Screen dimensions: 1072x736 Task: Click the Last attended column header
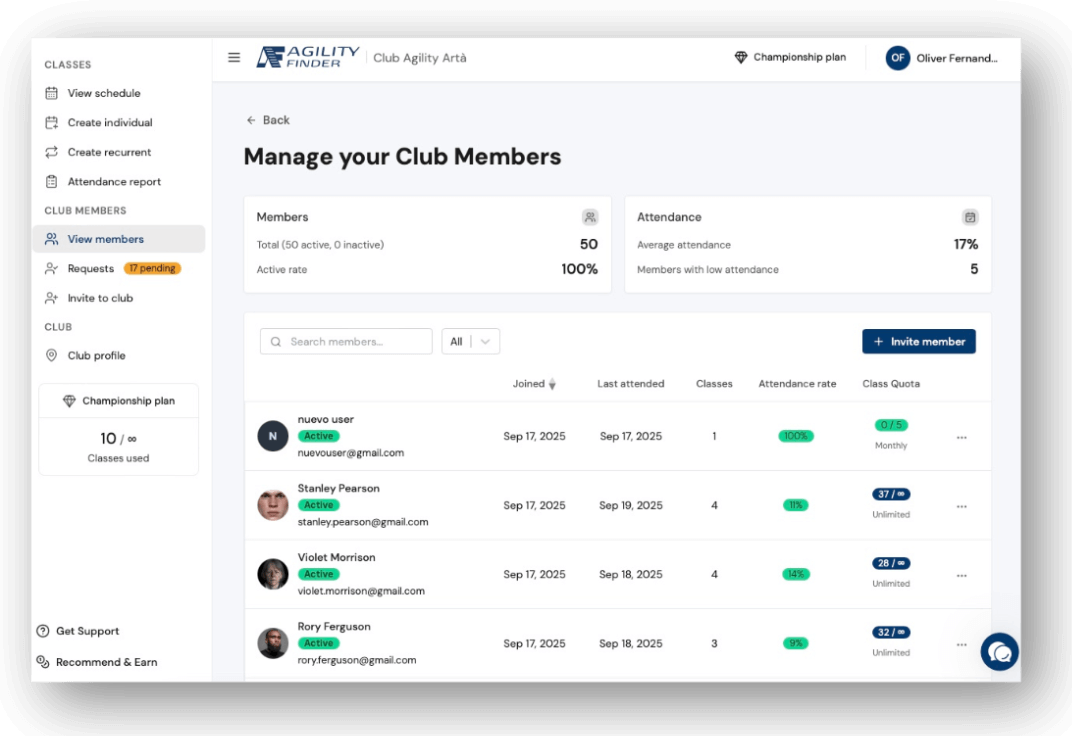[x=630, y=384]
